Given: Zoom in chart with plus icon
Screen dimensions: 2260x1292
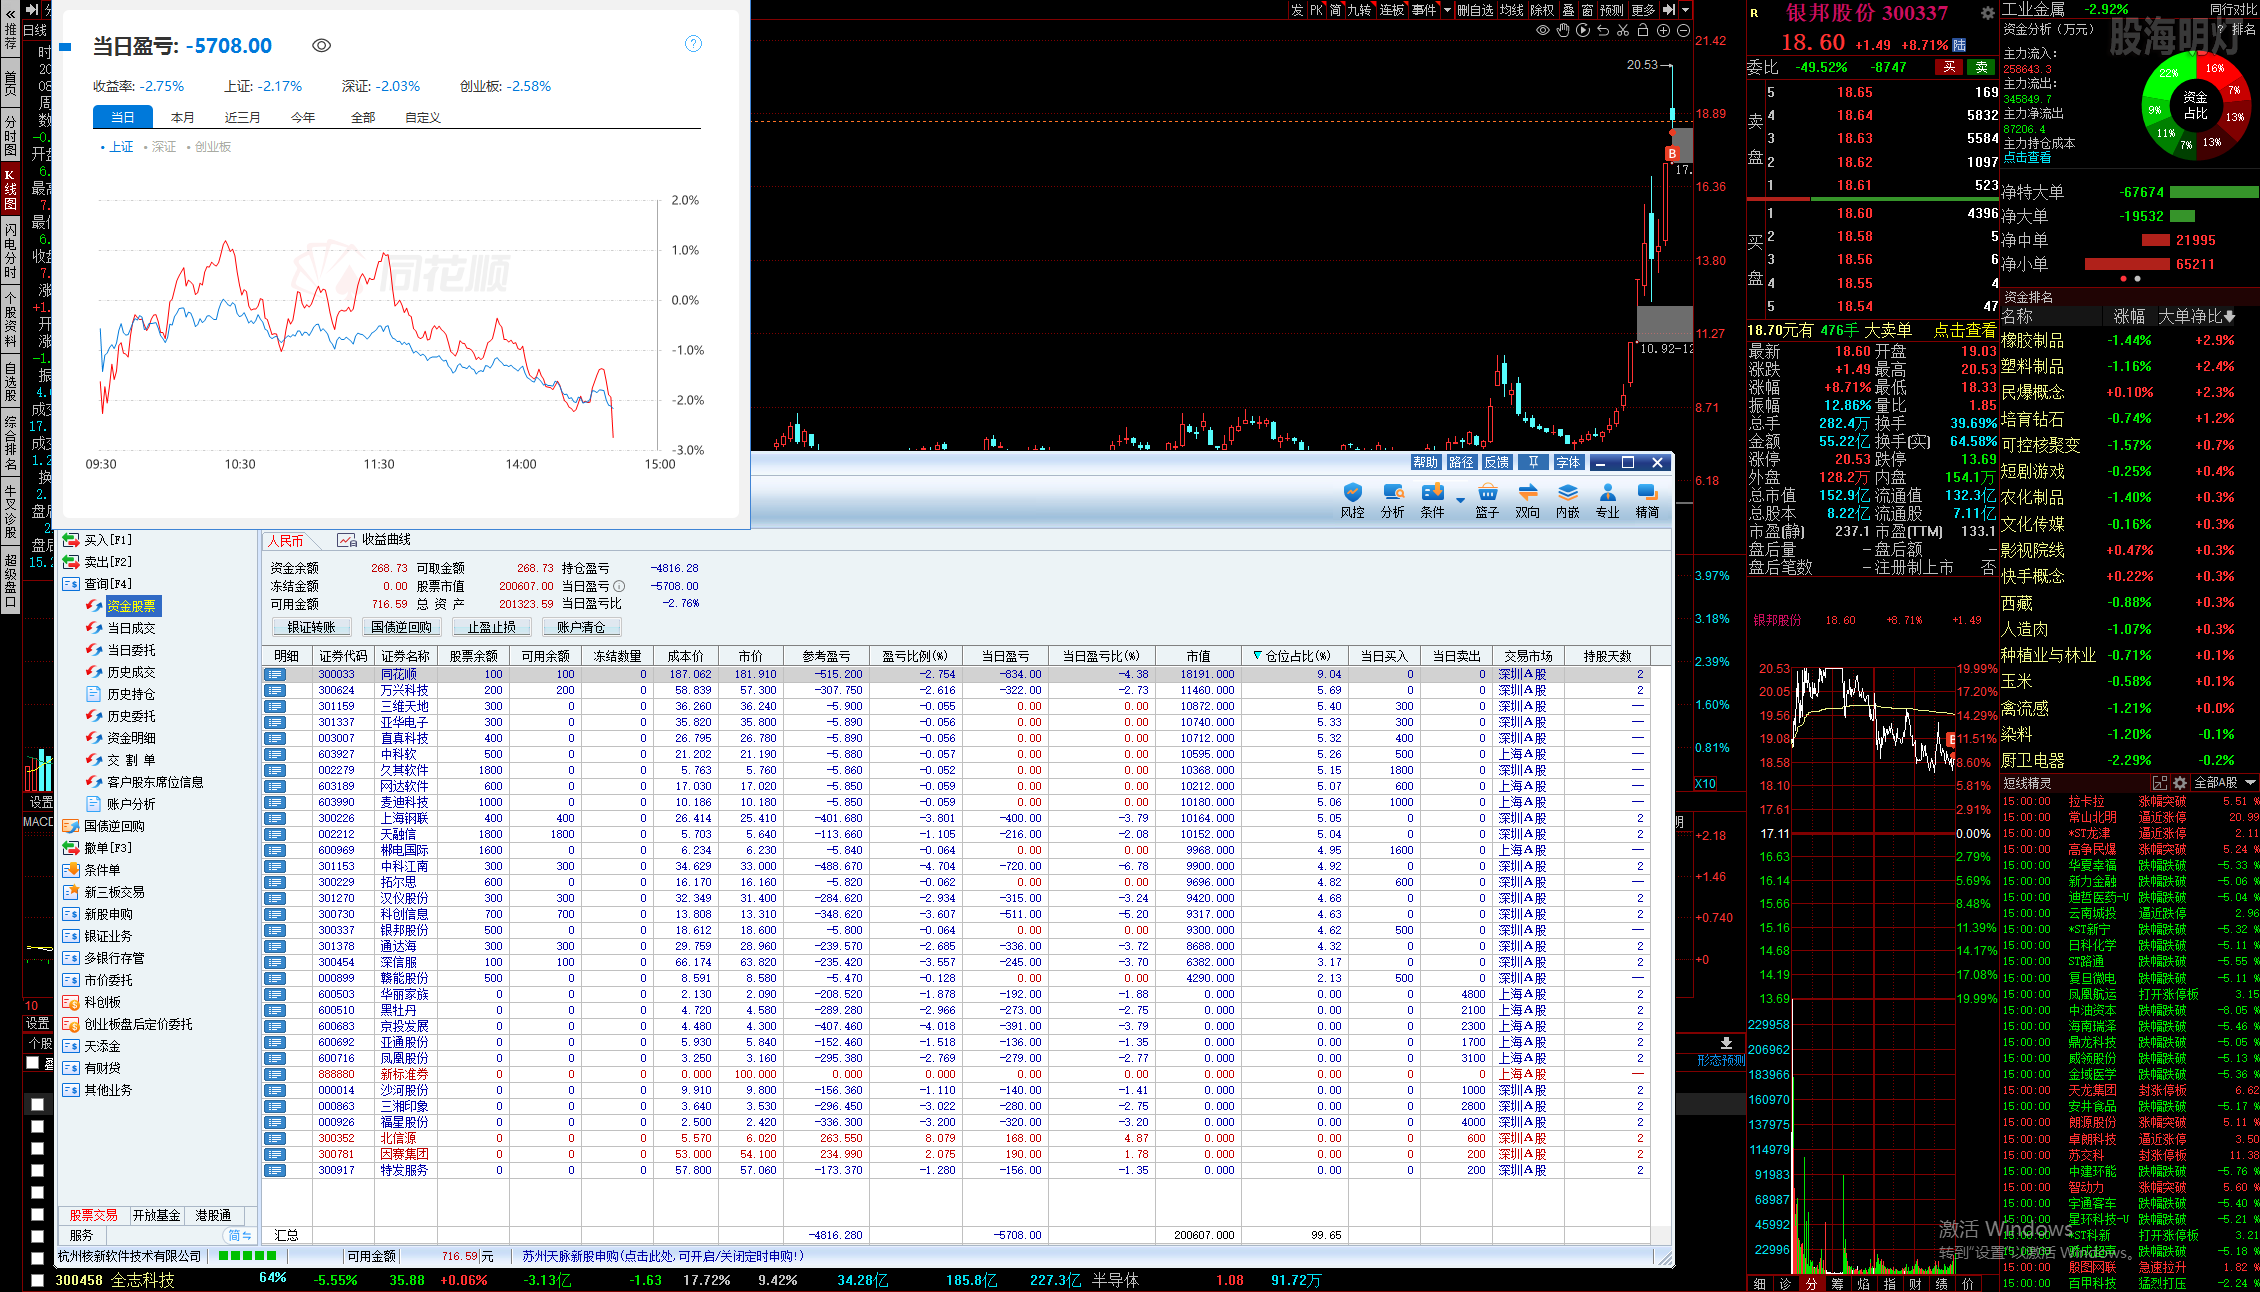Looking at the screenshot, I should coord(1663,31).
